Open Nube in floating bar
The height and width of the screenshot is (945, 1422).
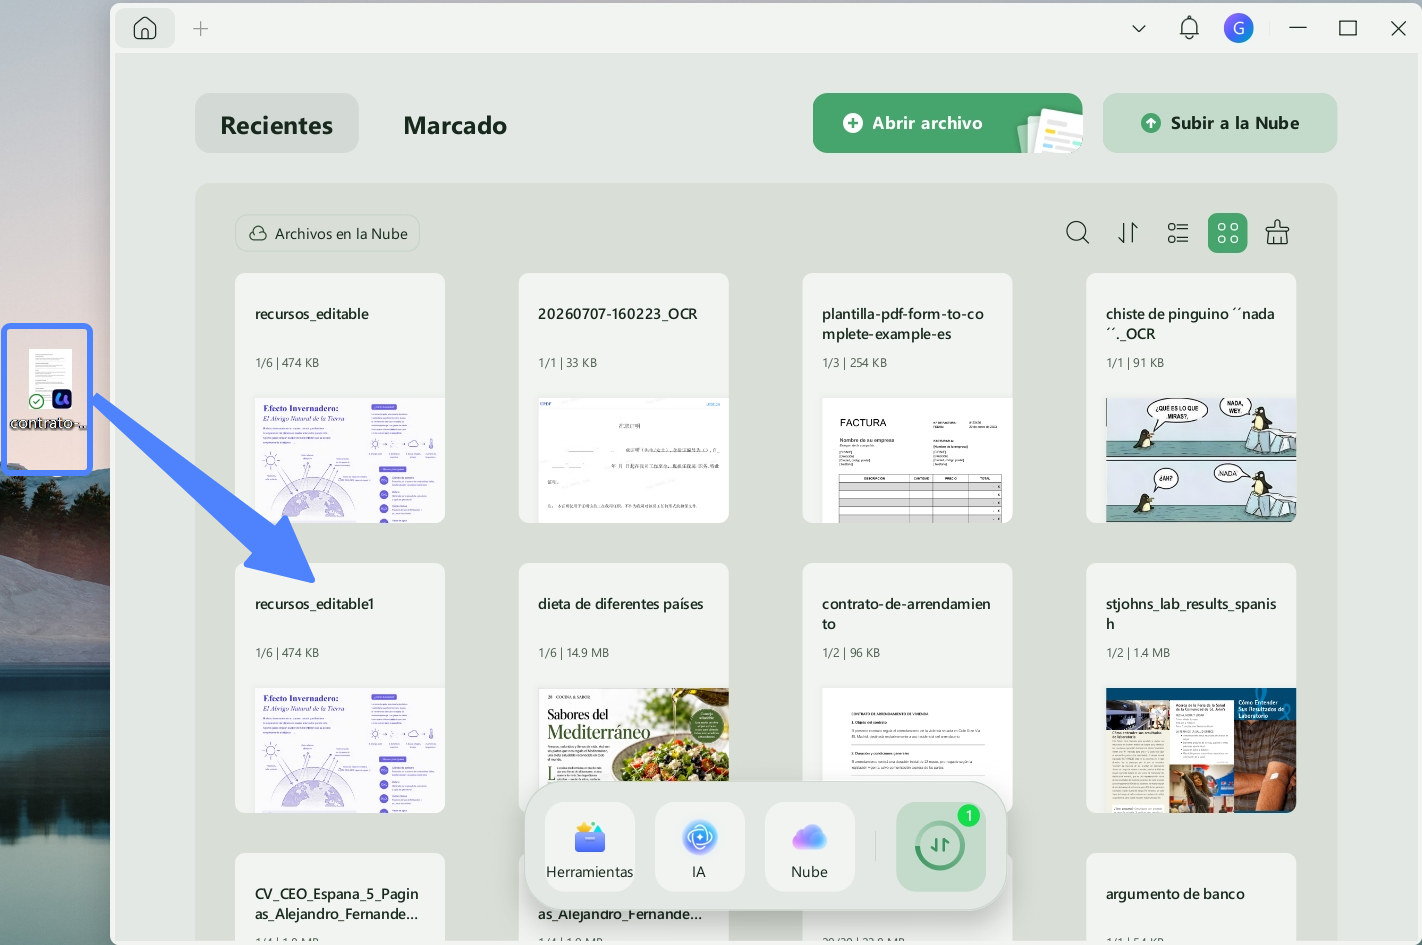[809, 846]
